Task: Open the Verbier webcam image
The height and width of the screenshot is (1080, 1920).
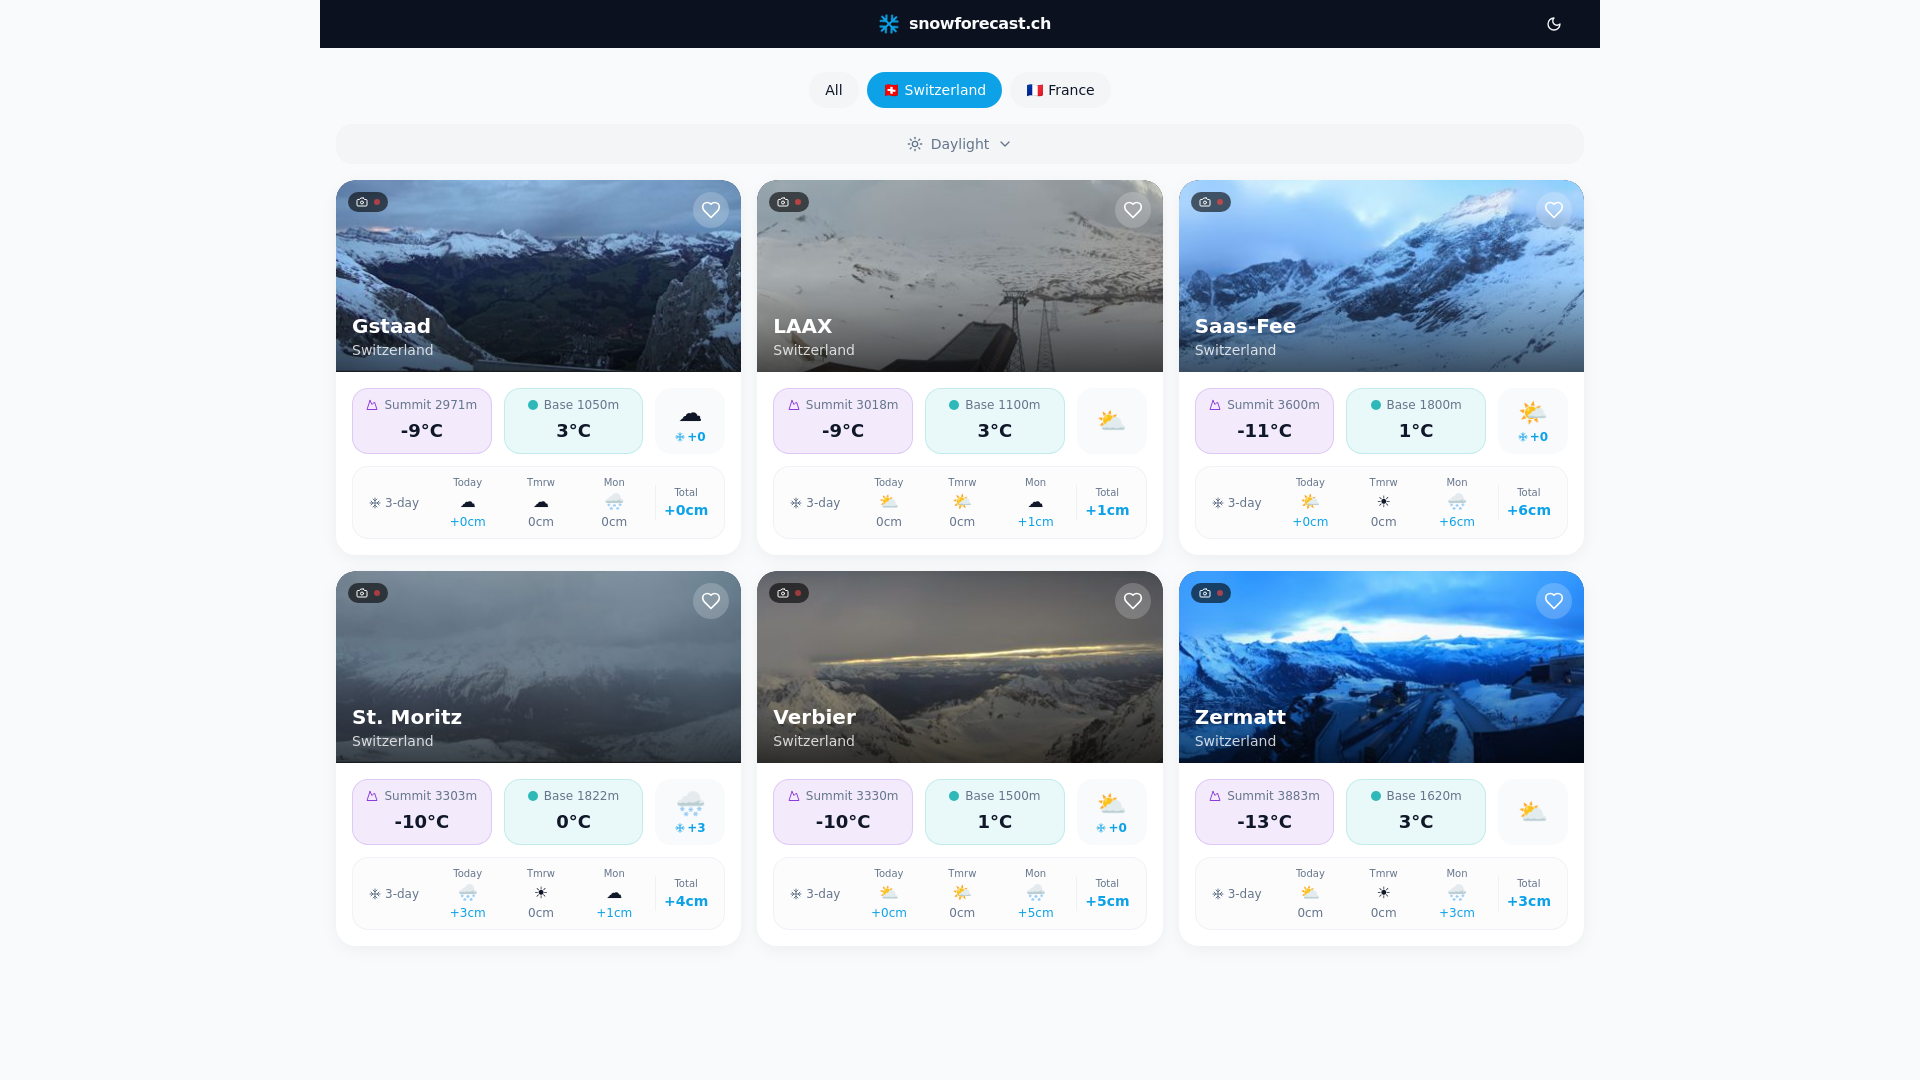Action: coord(960,667)
